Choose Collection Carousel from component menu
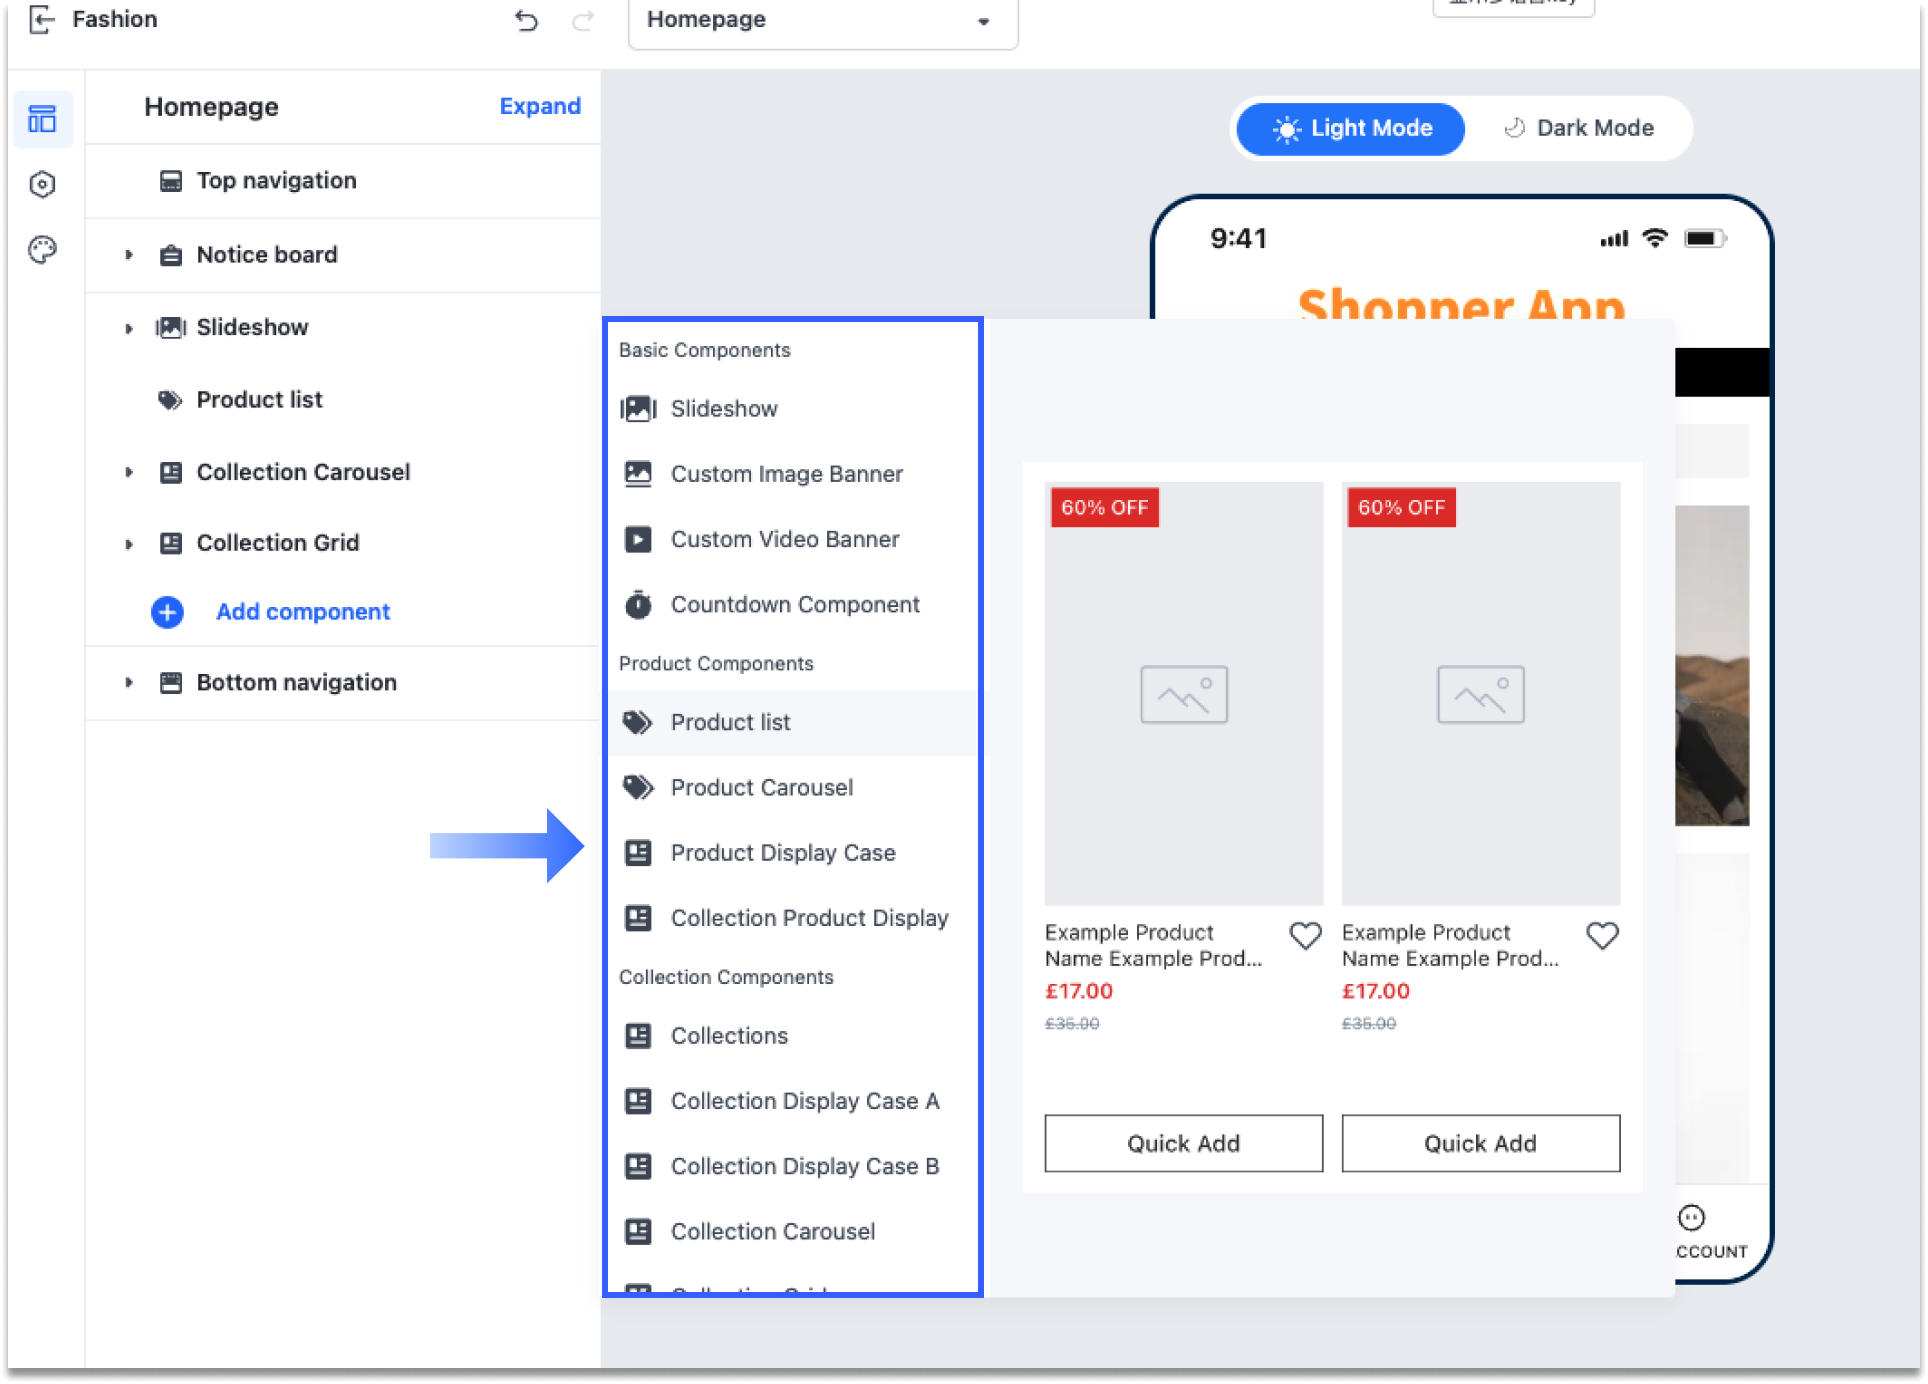 click(x=792, y=1232)
